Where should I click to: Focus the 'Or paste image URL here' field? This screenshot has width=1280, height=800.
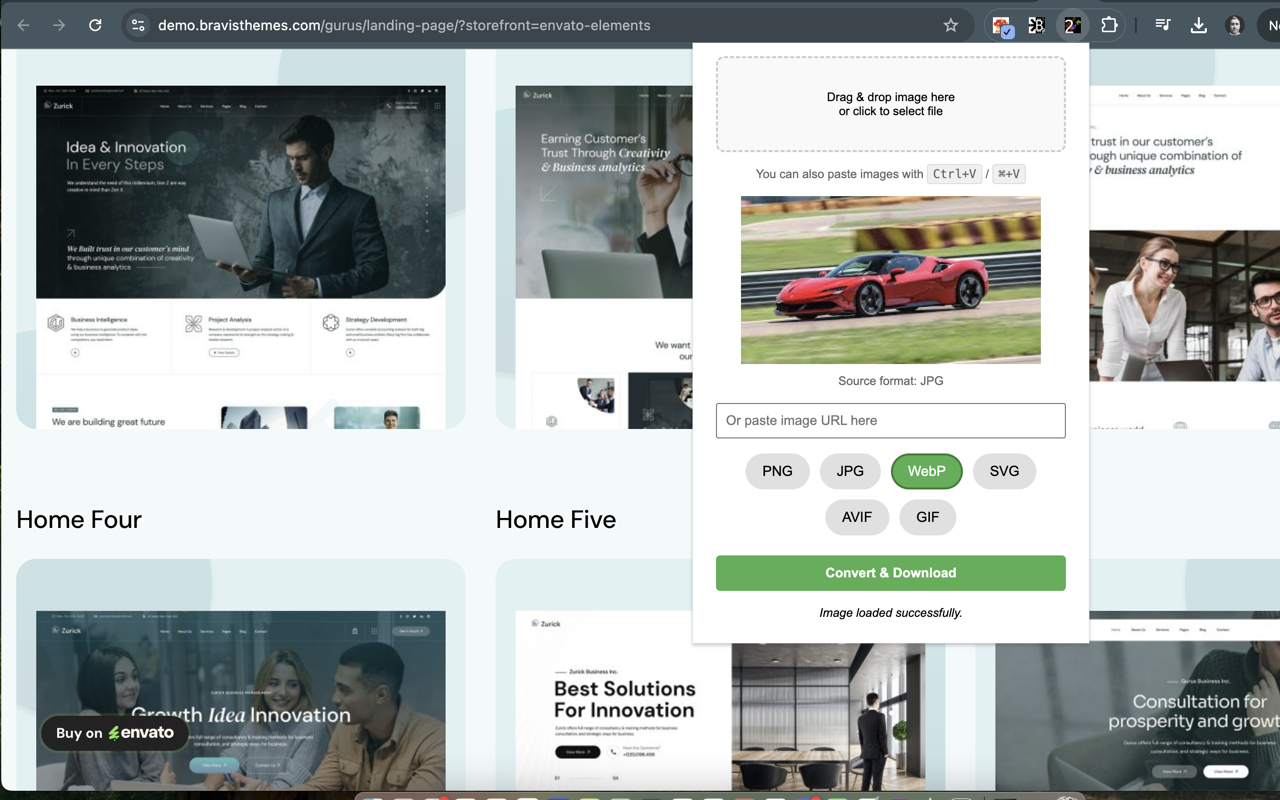coord(891,421)
